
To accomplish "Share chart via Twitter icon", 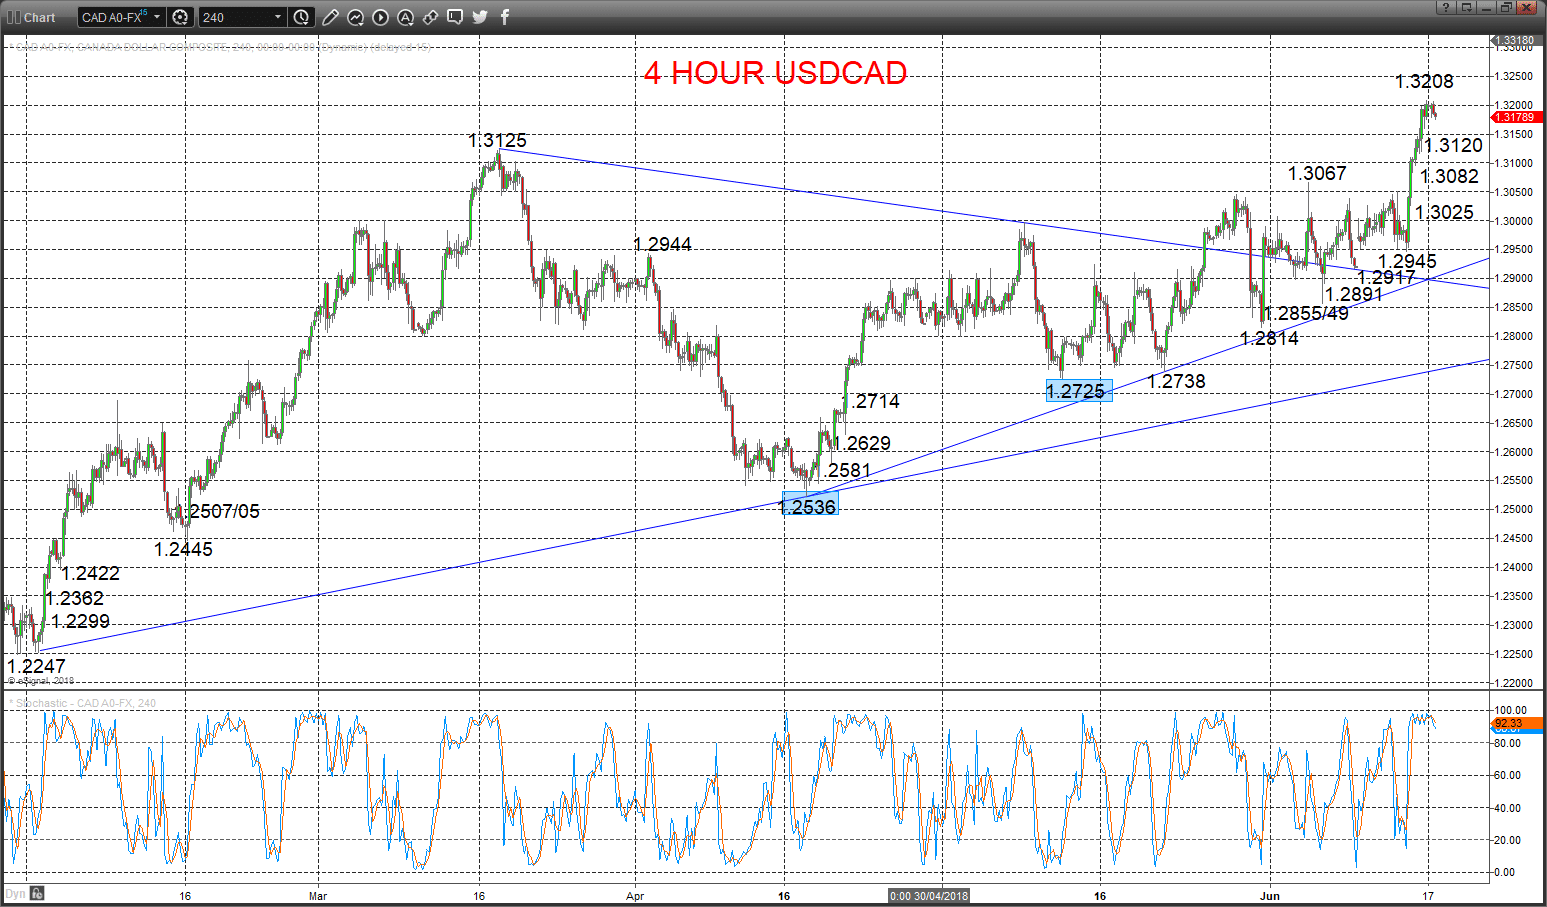I will [480, 17].
